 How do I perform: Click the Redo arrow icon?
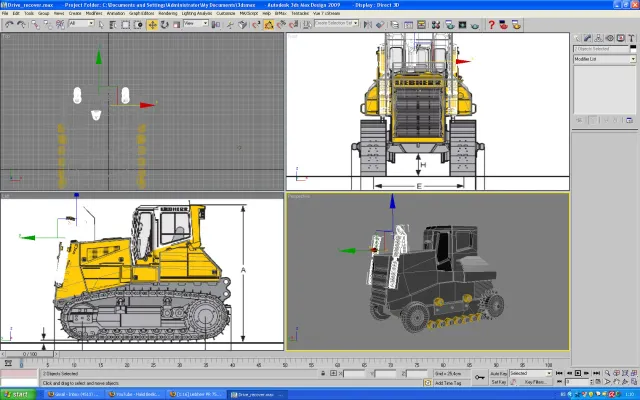tap(21, 25)
